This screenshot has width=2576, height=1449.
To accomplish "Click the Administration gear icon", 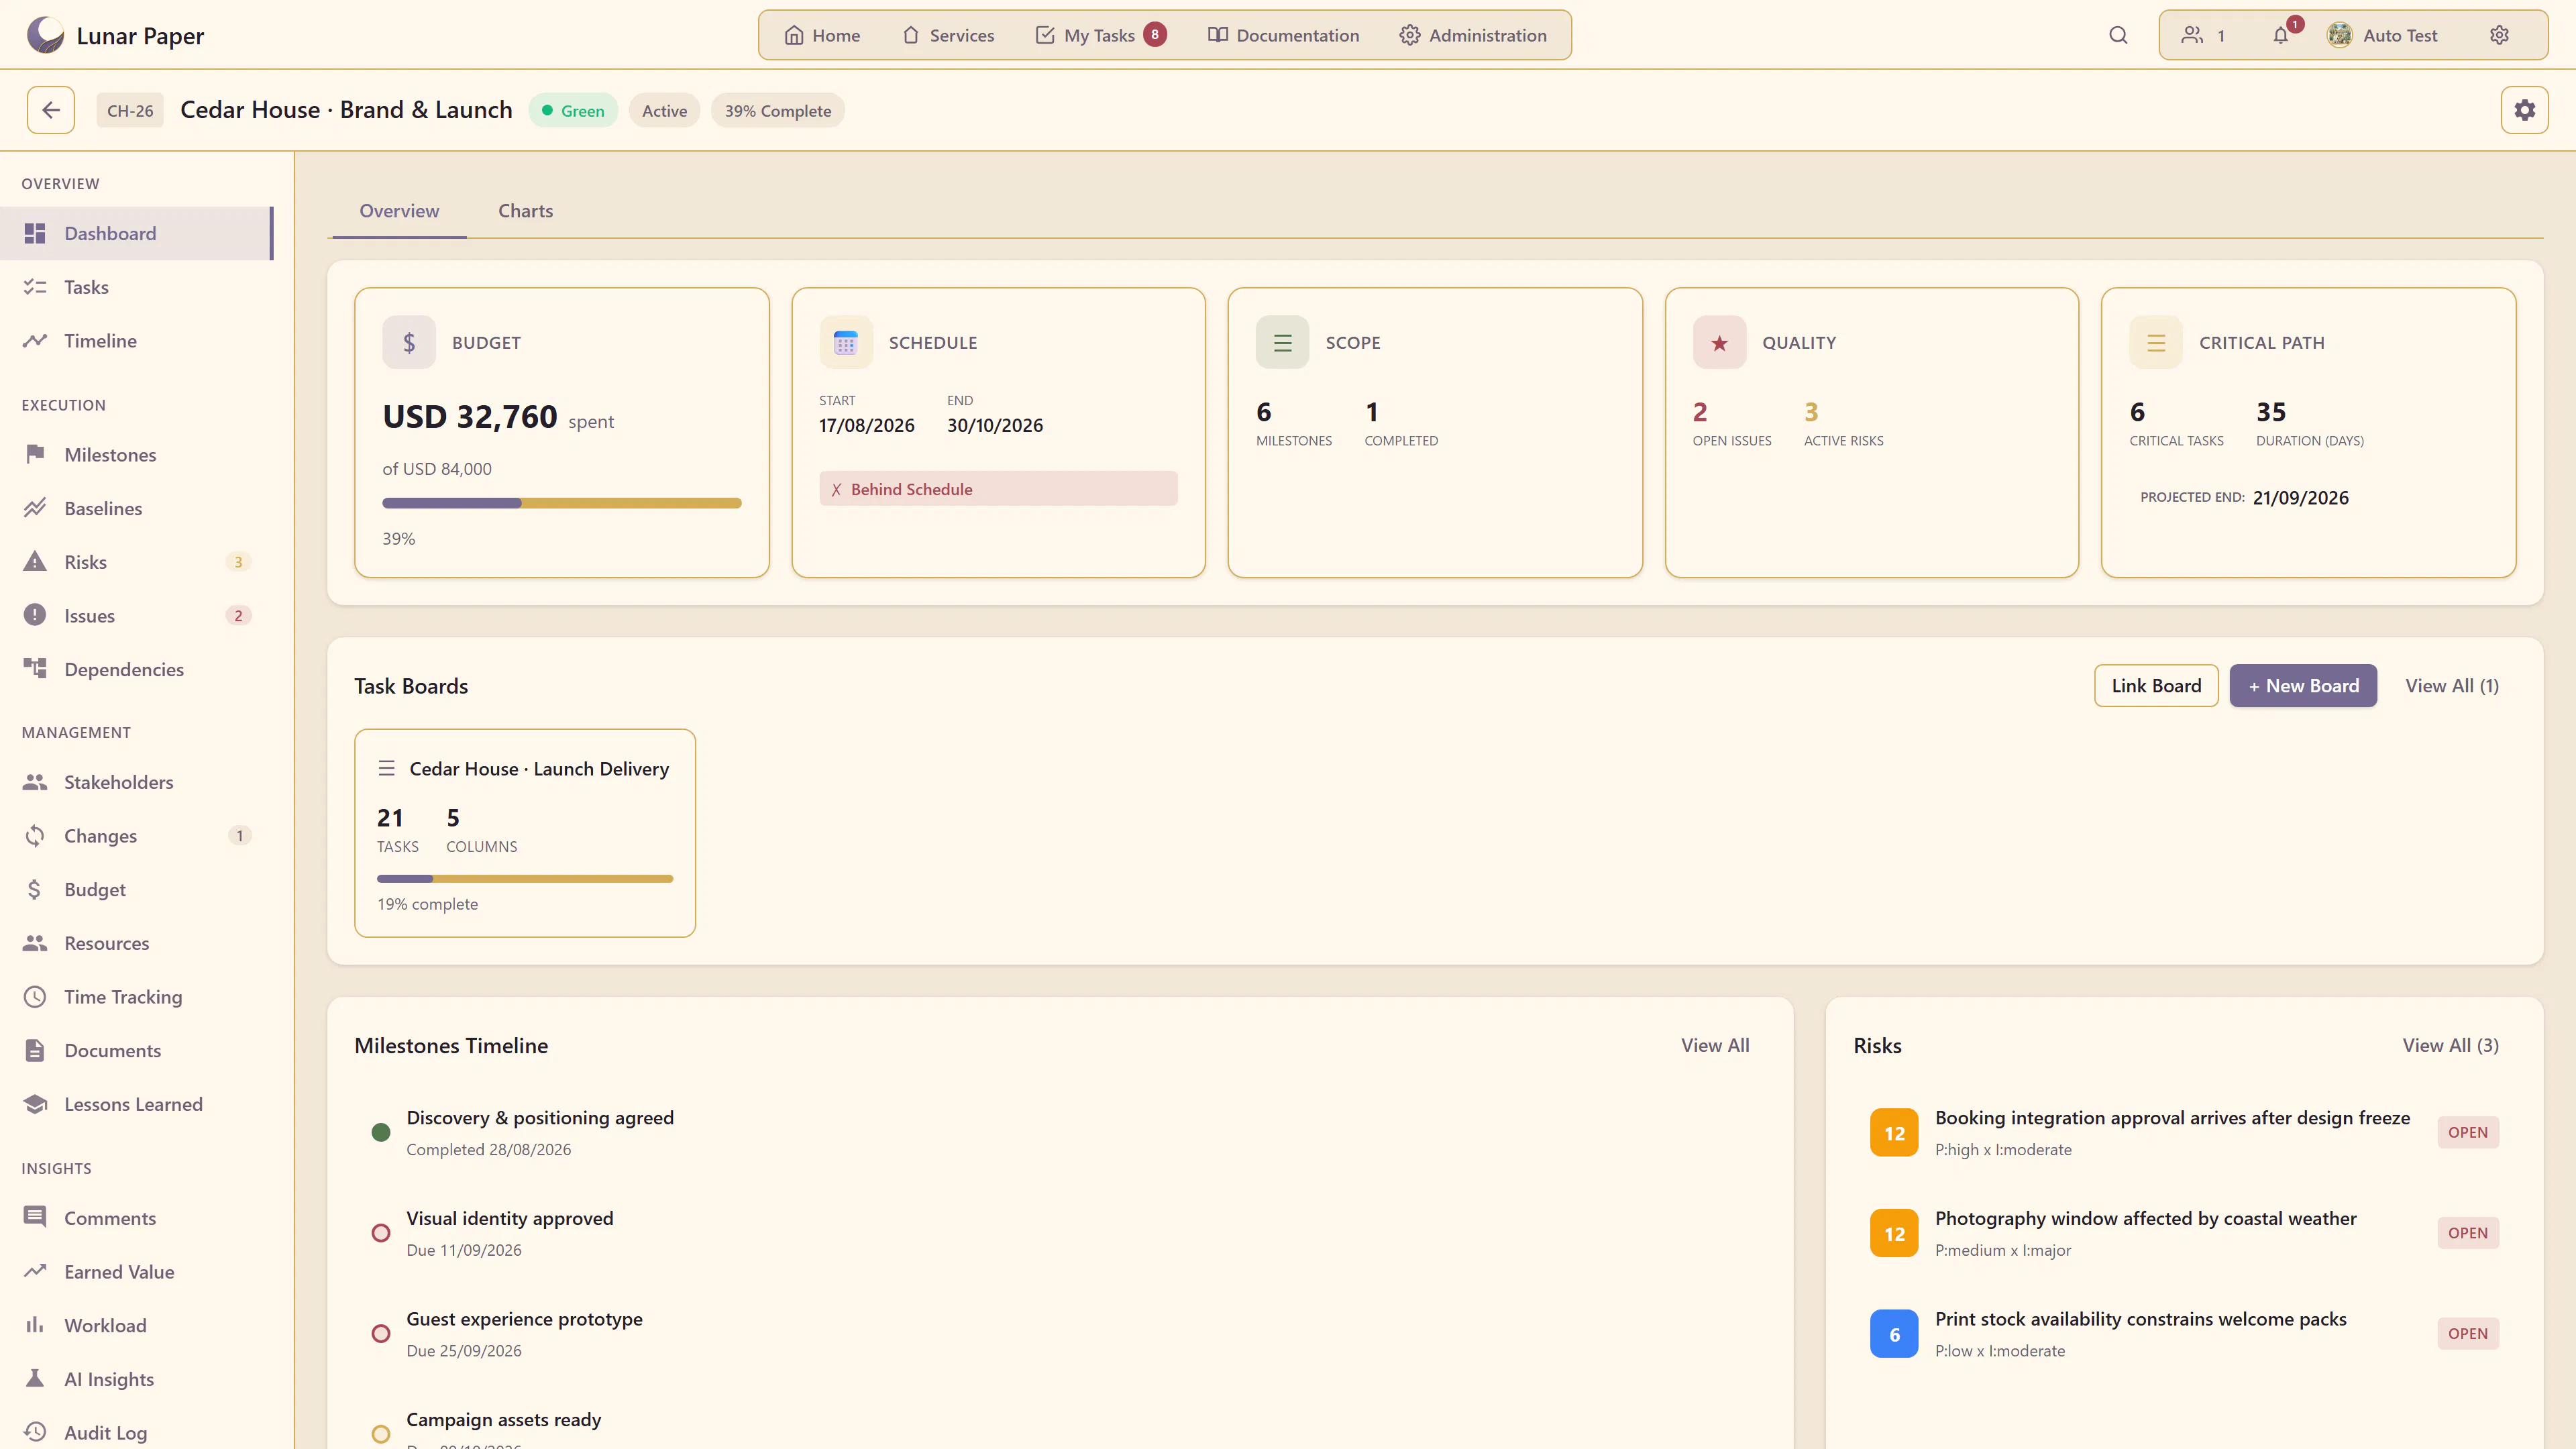I will [x=1409, y=35].
